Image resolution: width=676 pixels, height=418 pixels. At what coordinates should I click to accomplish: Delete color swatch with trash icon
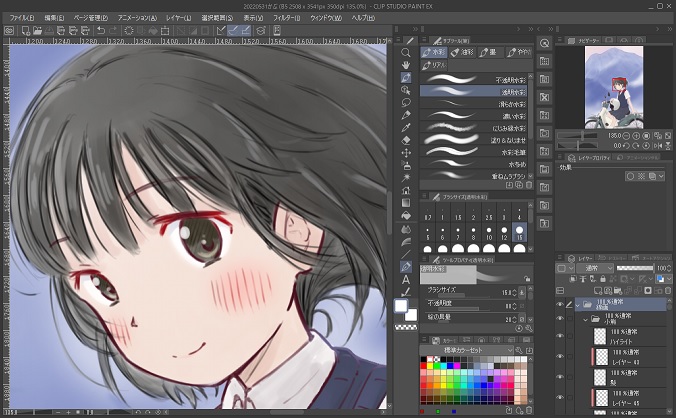pos(529,411)
